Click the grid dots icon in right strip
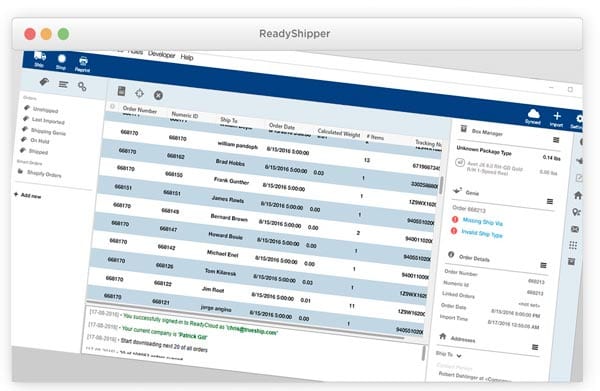 pyautogui.click(x=573, y=245)
